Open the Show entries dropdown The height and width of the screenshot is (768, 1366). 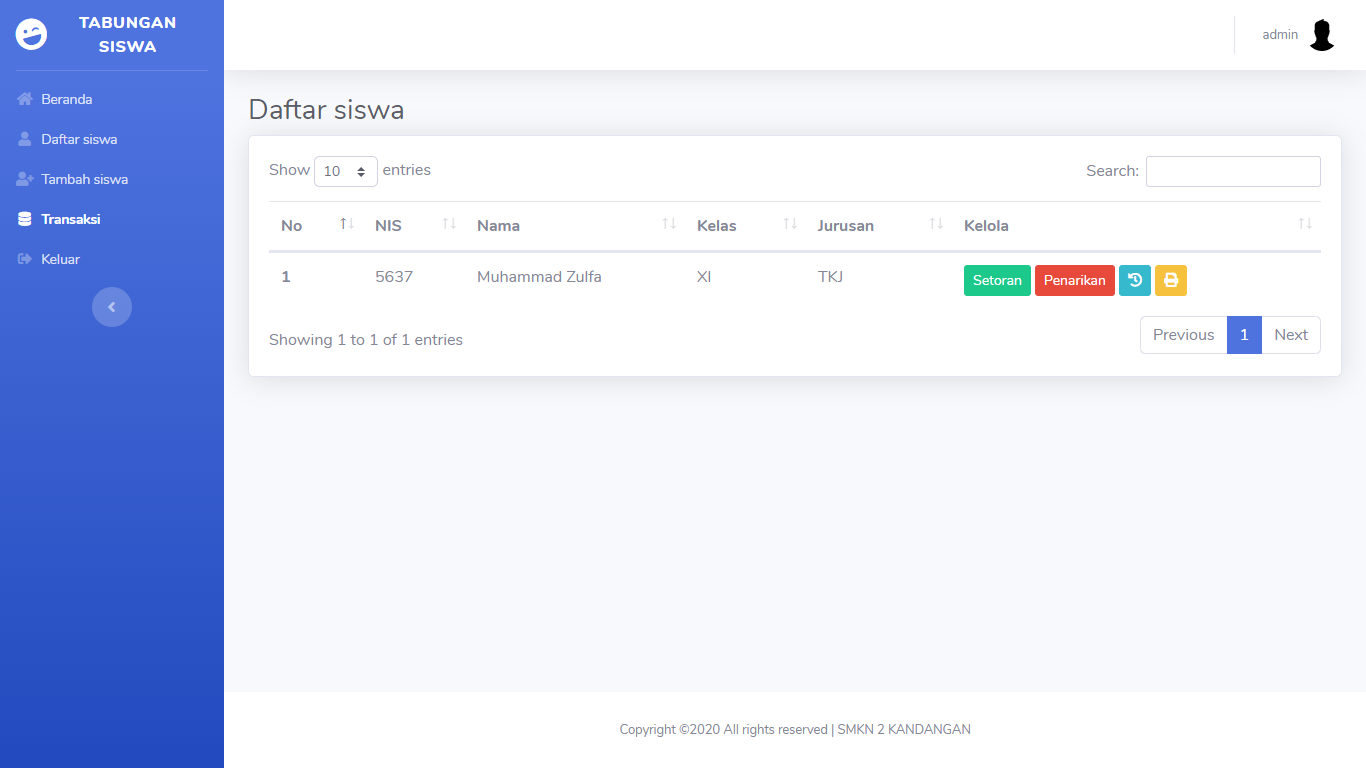coord(346,171)
